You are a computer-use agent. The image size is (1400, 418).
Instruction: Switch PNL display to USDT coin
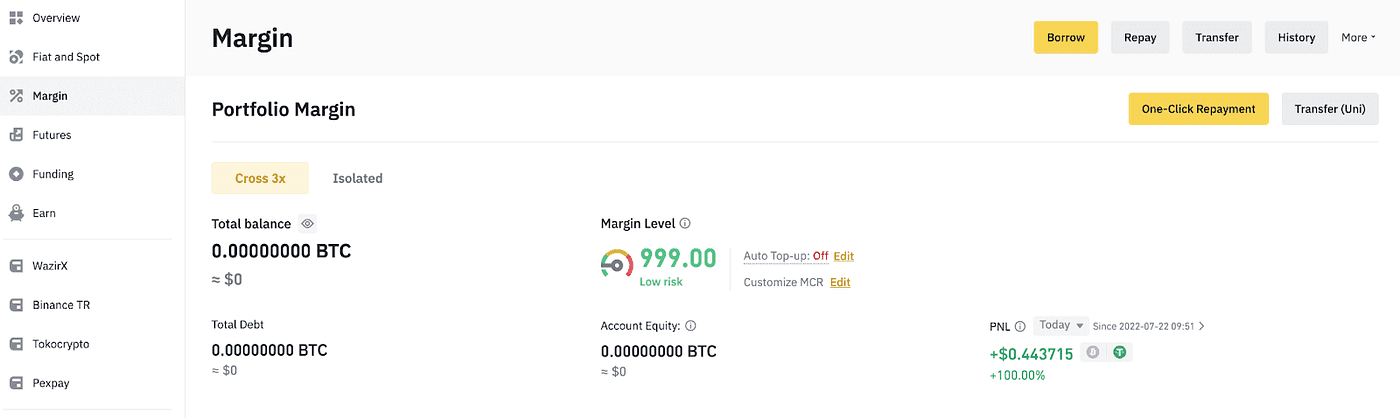(x=1120, y=352)
